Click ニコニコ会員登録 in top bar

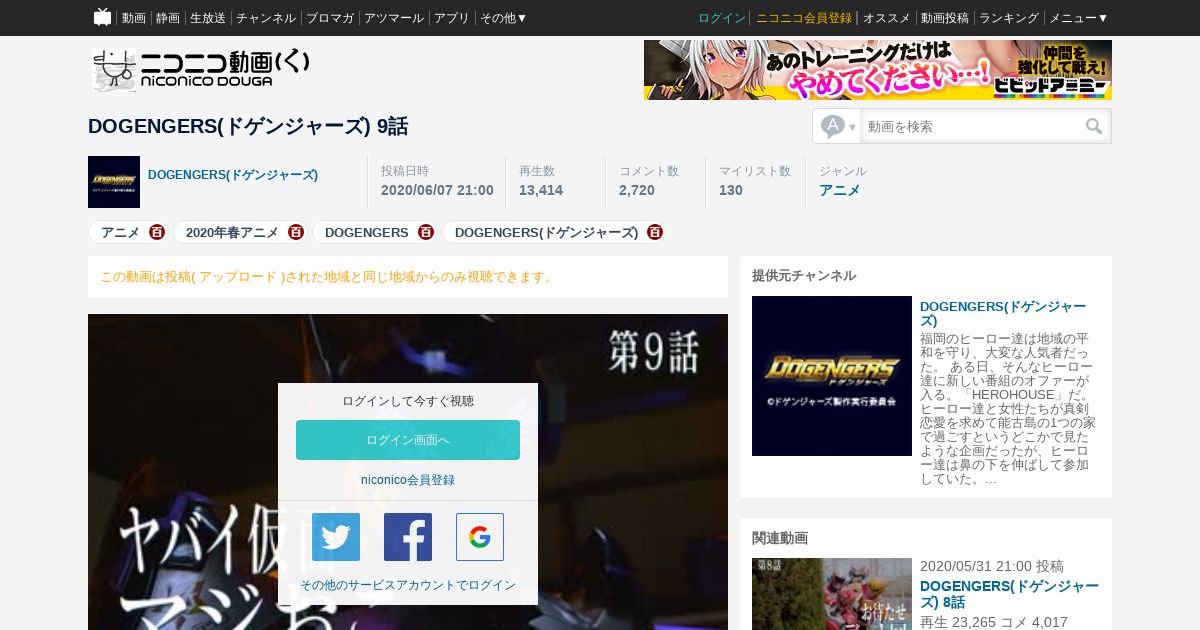click(804, 18)
